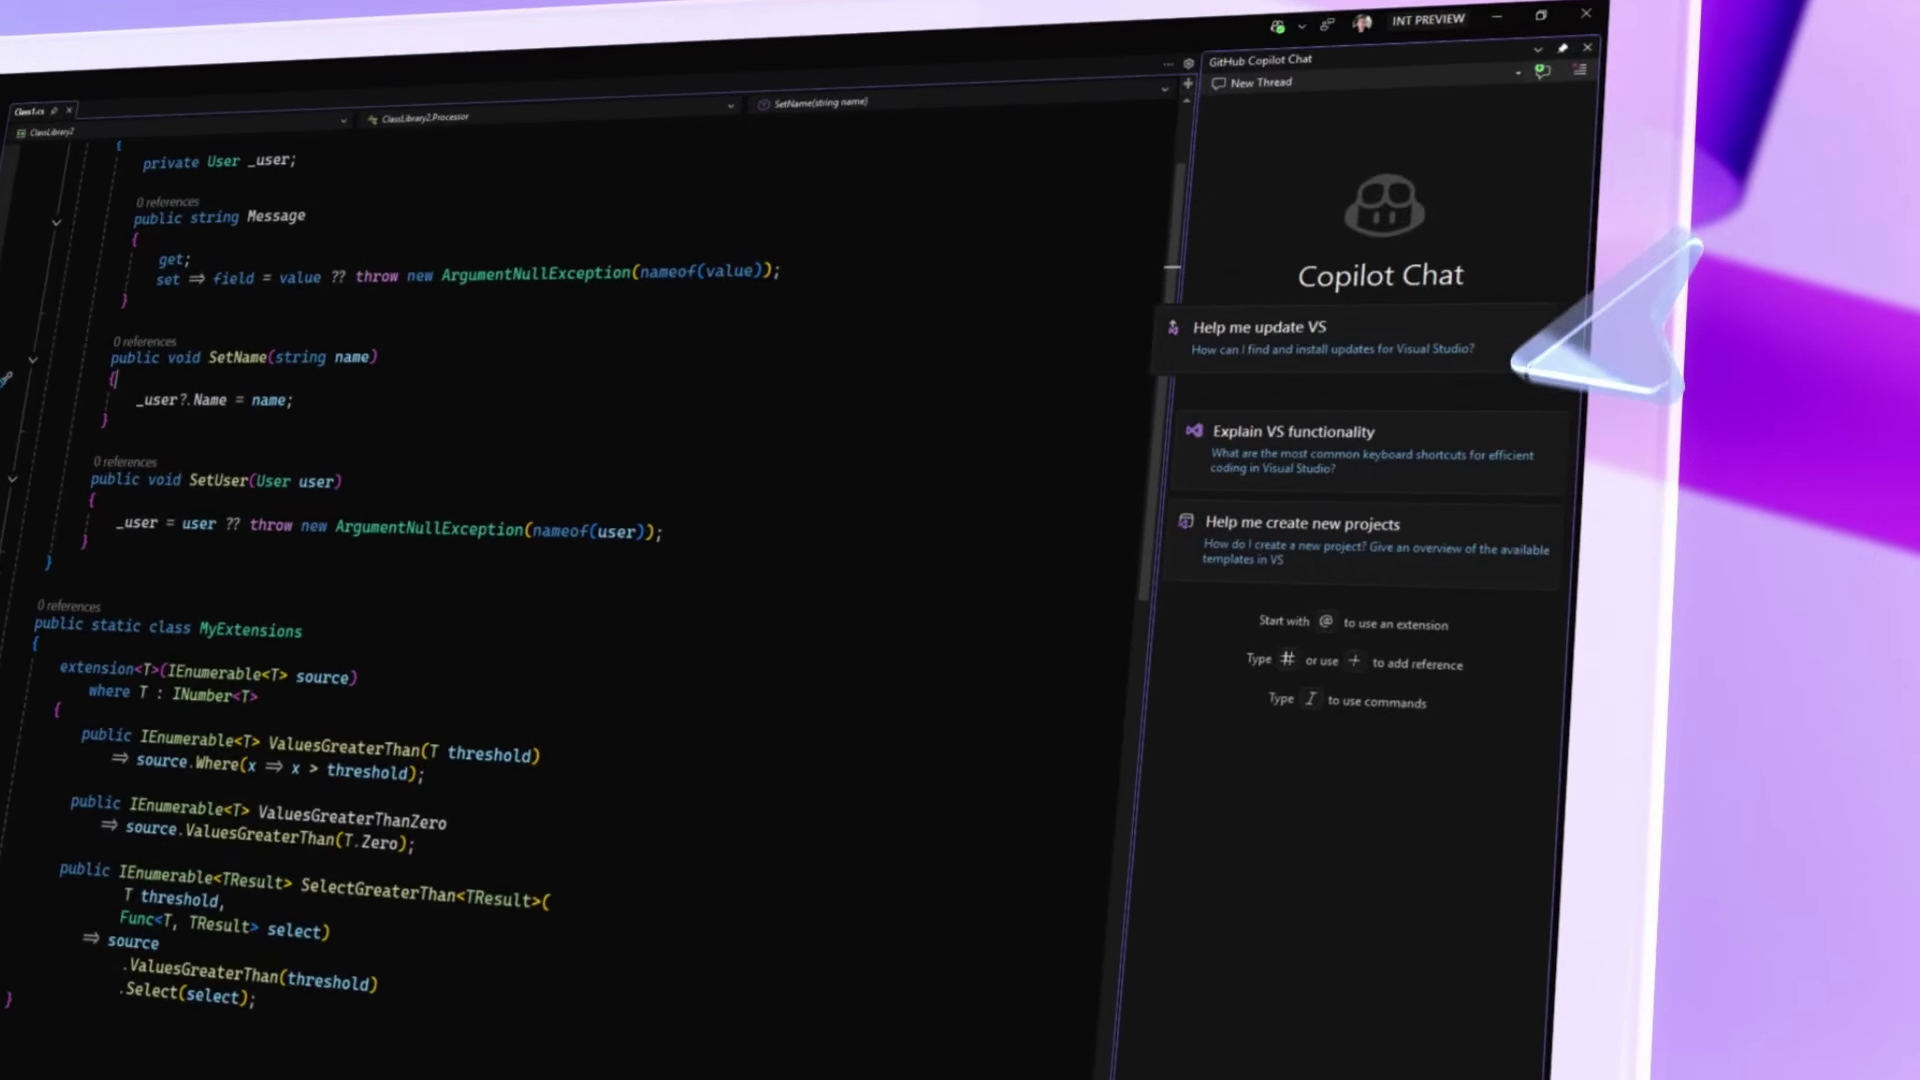Open the editor overflow ellipsis menu

click(1168, 64)
